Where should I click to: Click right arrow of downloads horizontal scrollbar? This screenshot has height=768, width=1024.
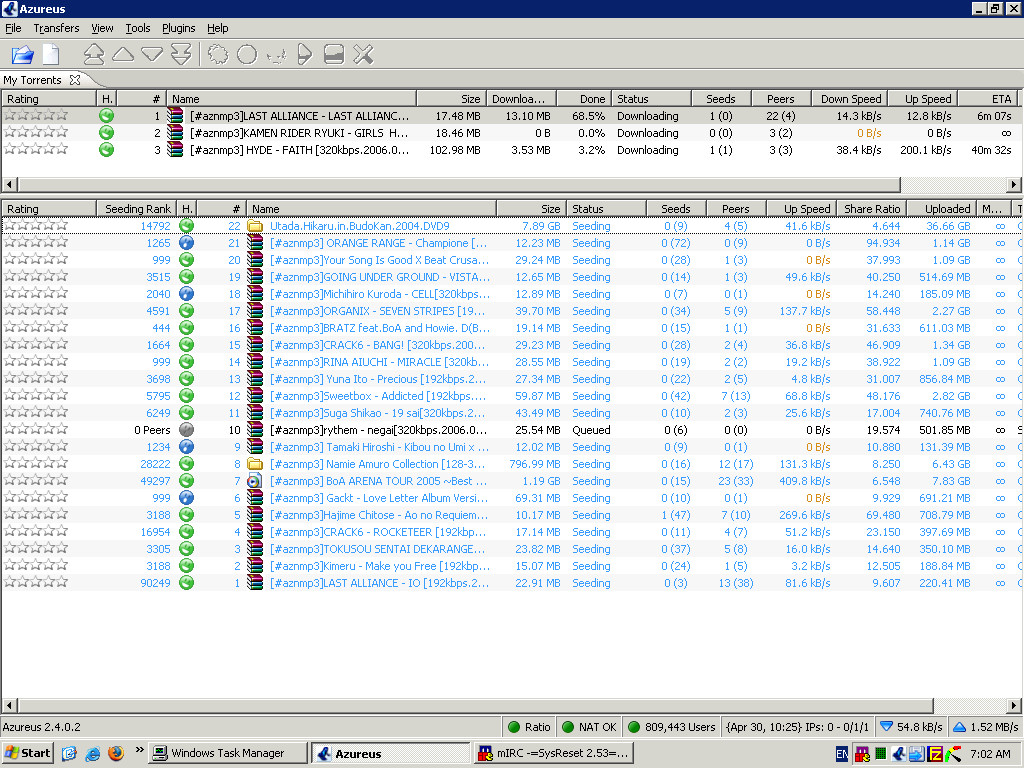[x=1014, y=185]
